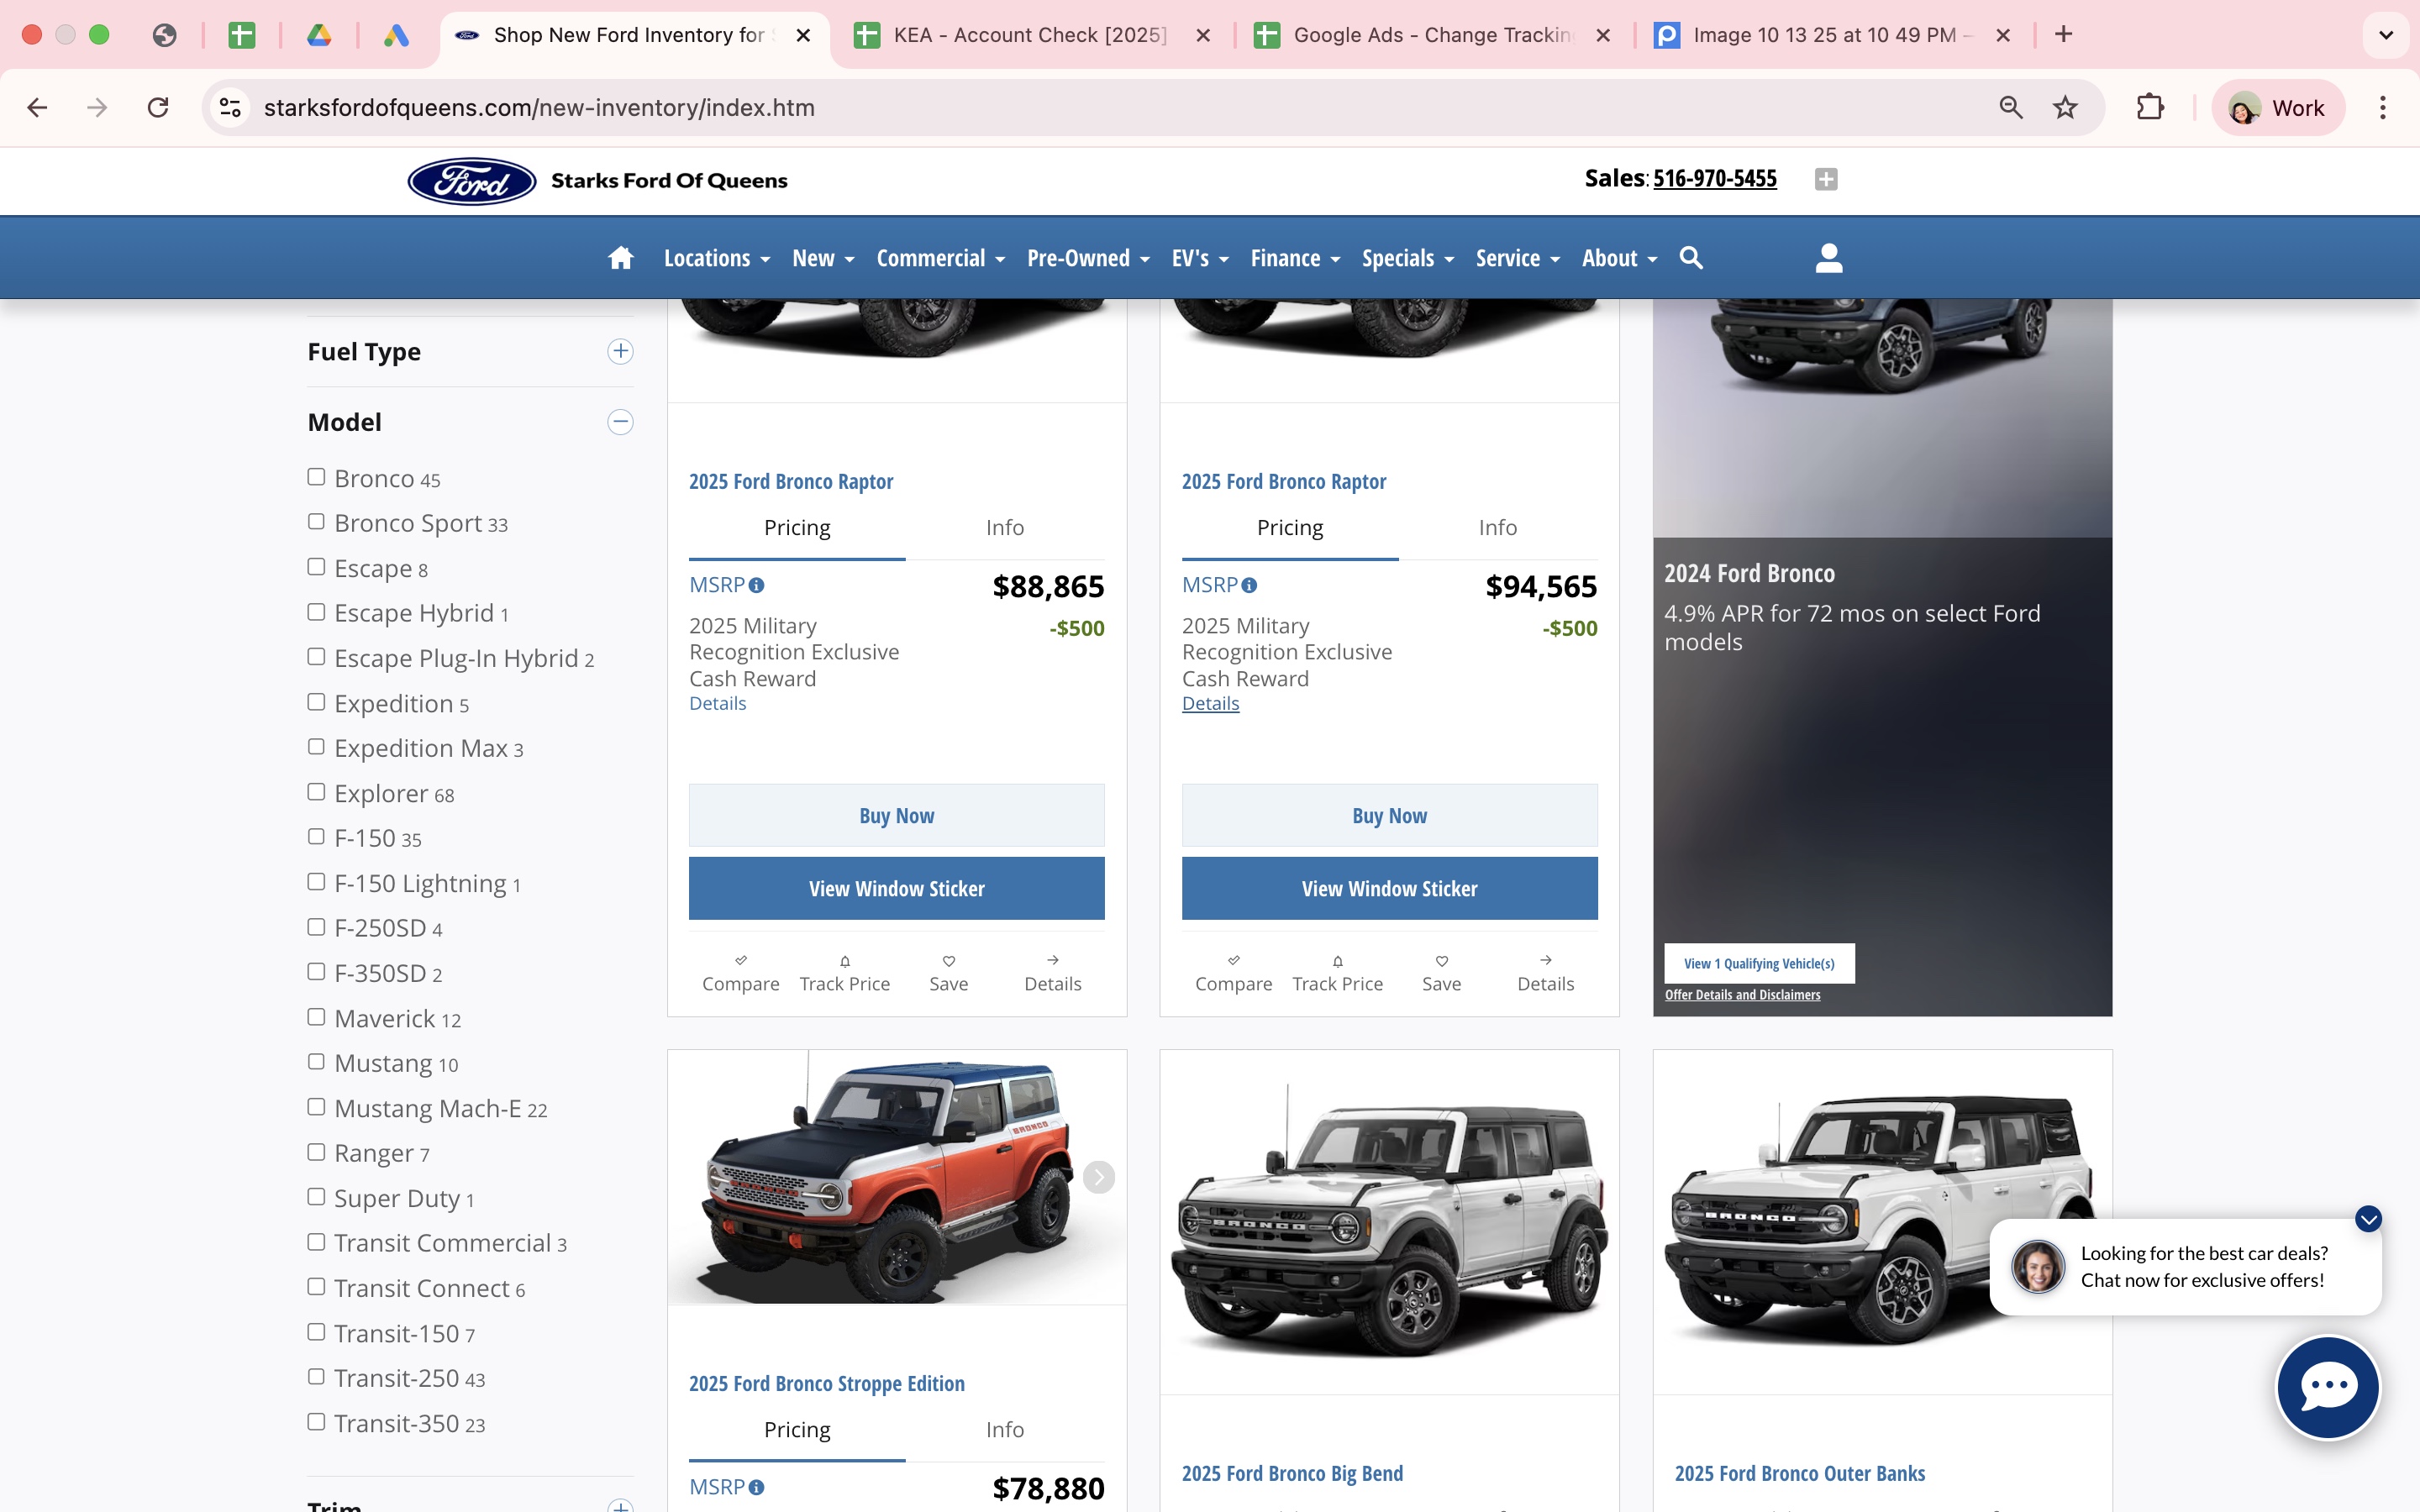Expand the Fuel Type filter section

620,351
